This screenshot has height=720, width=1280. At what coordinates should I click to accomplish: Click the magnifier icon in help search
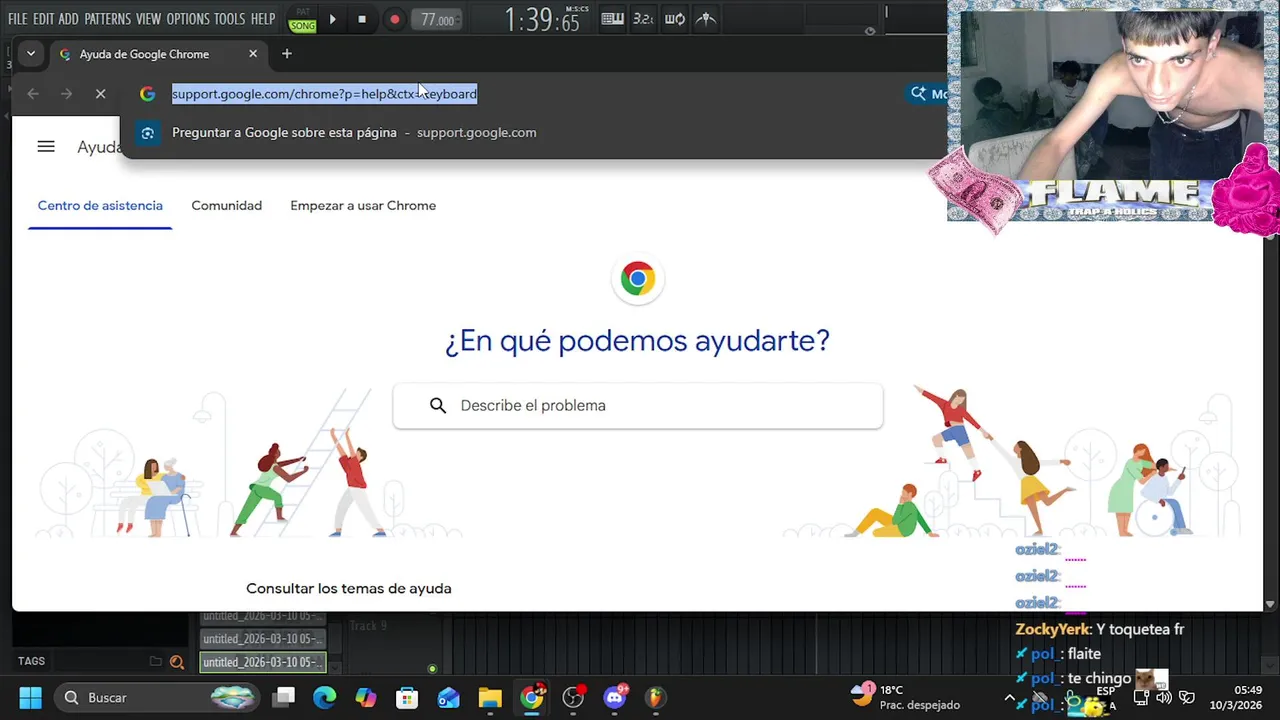pos(438,406)
